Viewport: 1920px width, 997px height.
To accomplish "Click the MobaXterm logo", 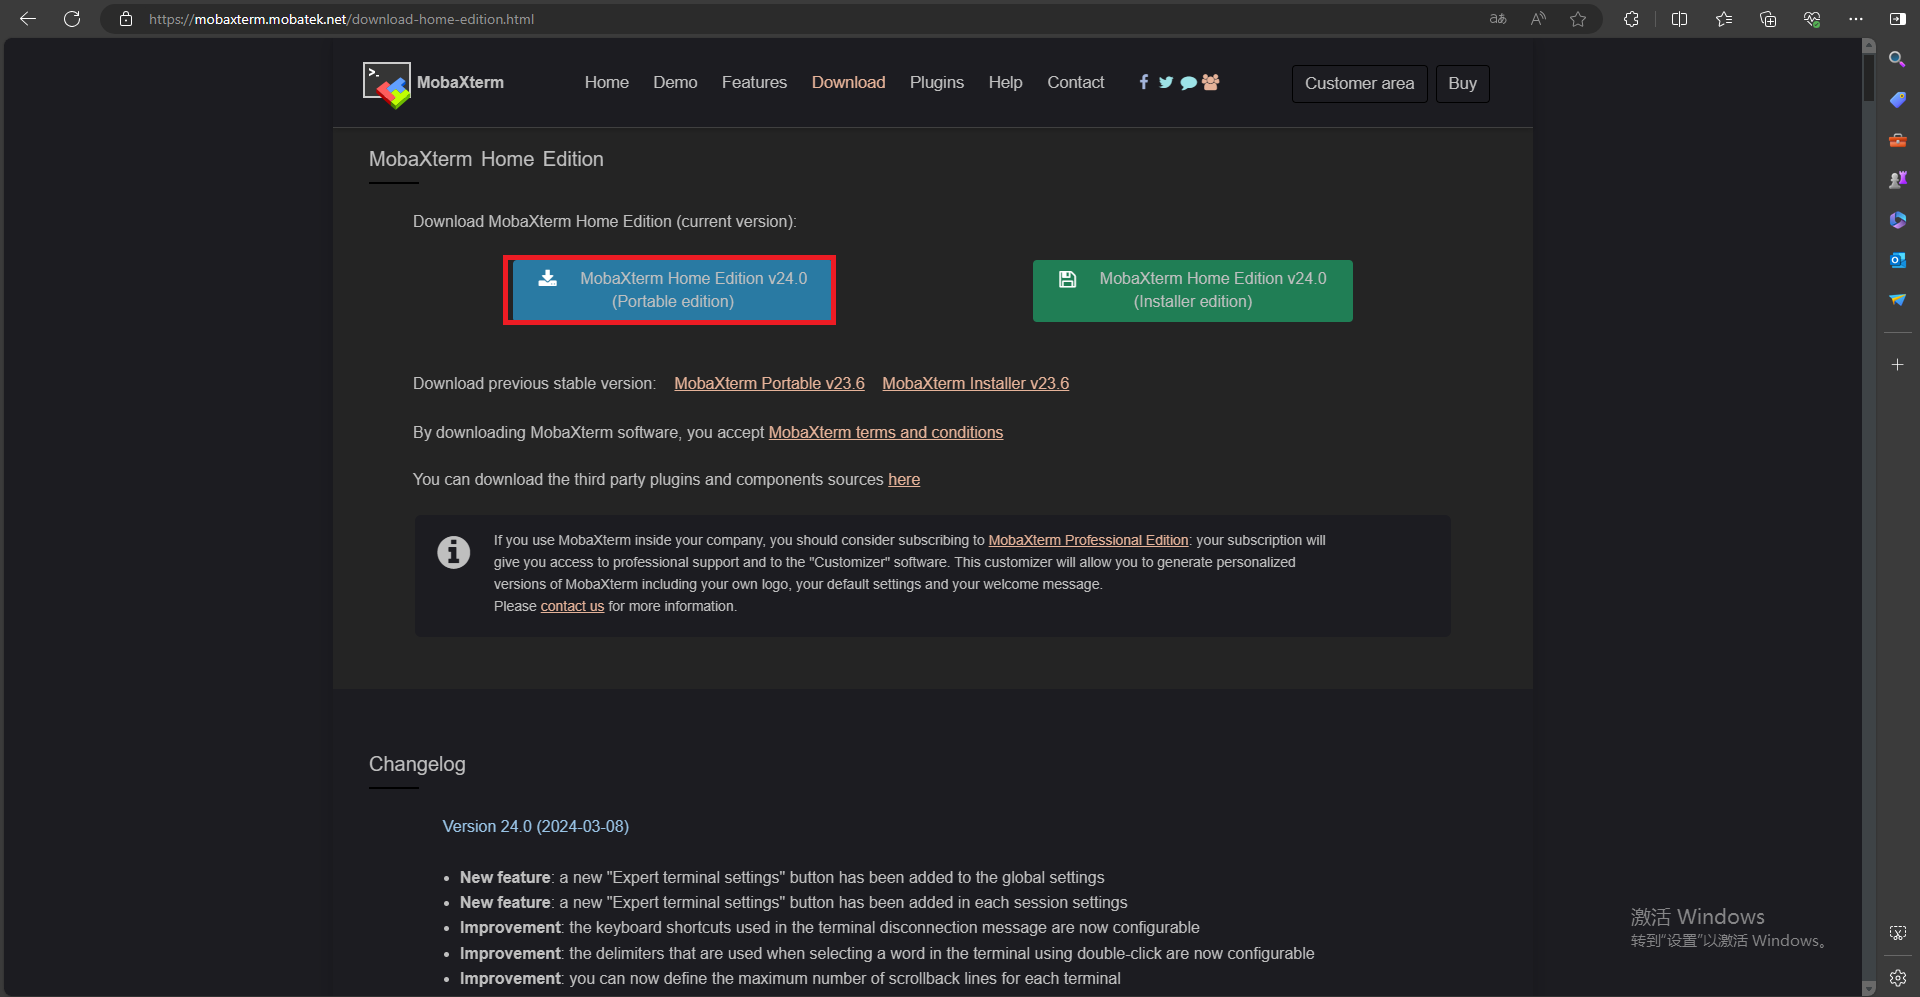I will [x=433, y=84].
